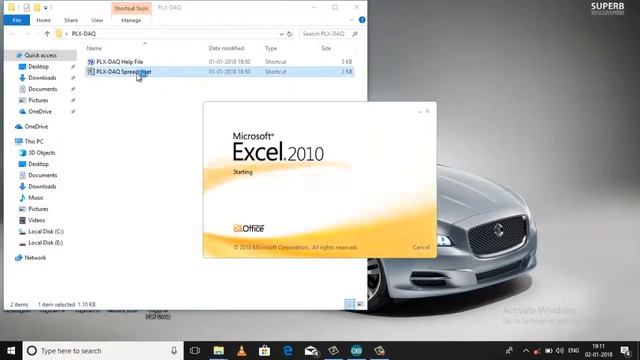Open the Explorer help icon

pos(362,20)
